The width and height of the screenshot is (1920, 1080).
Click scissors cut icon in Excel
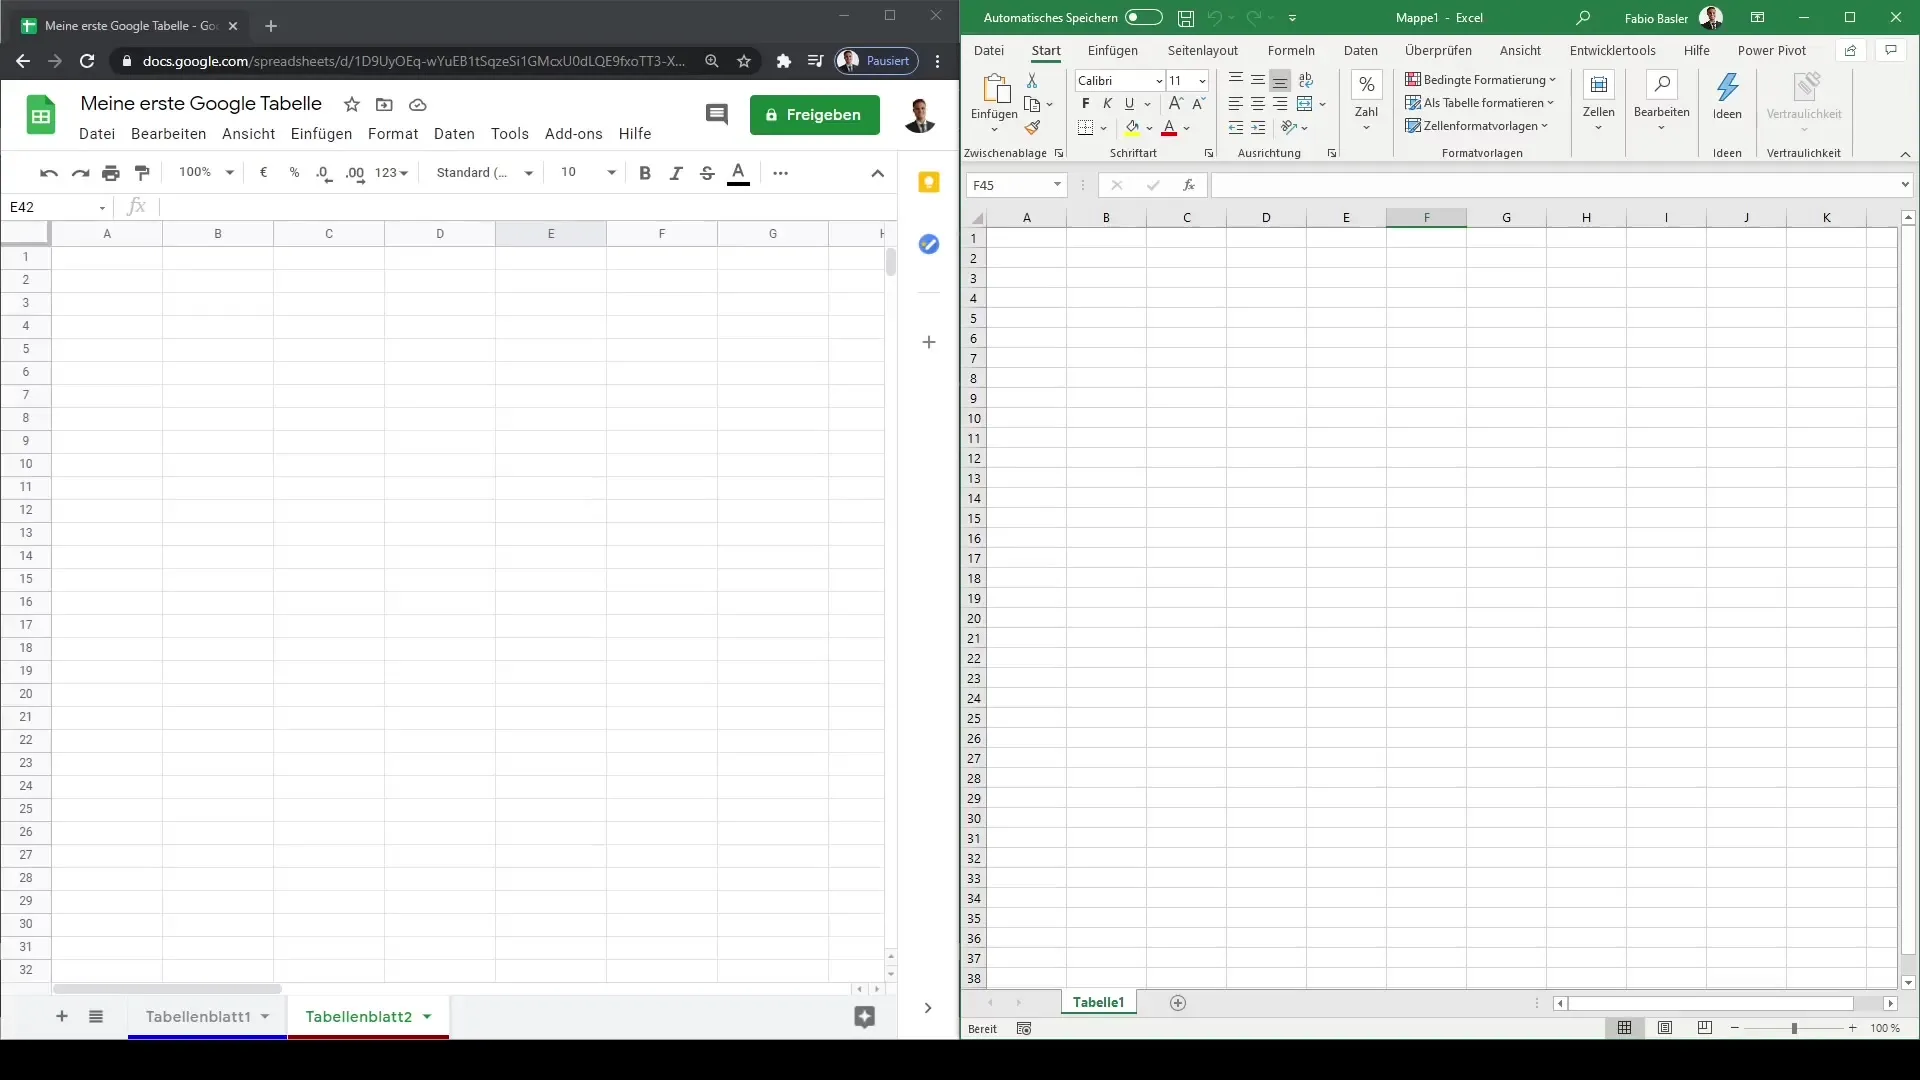pos(1032,80)
